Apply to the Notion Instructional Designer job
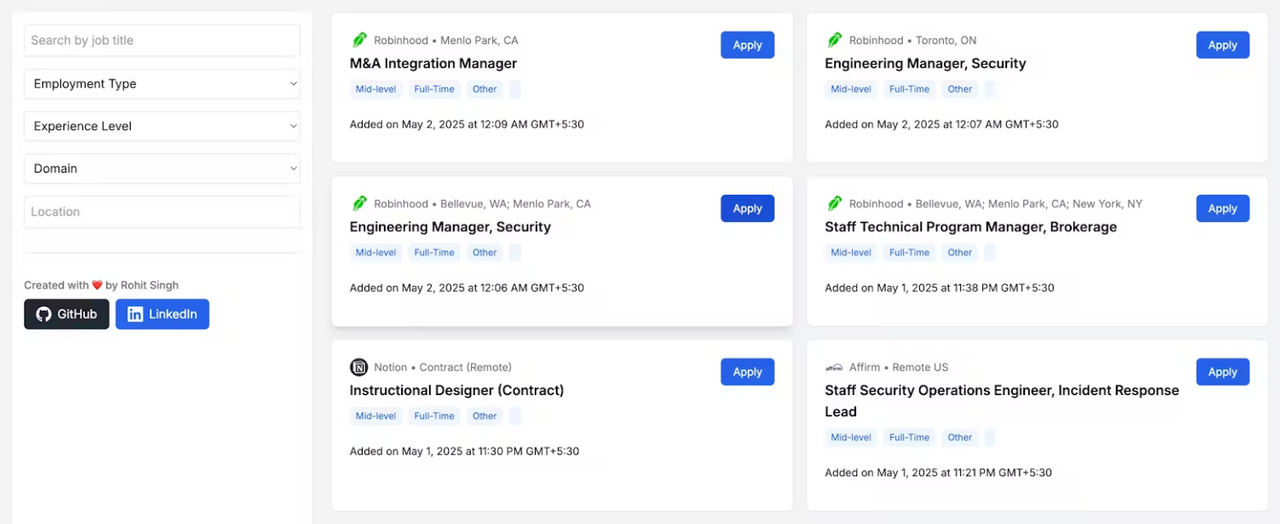Screen dimensions: 1280x524 click(x=747, y=372)
